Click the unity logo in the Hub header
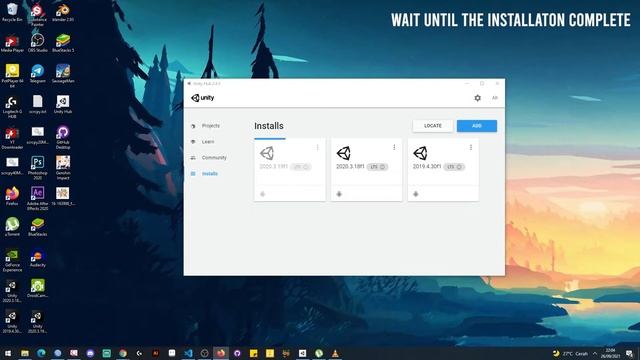 click(202, 98)
